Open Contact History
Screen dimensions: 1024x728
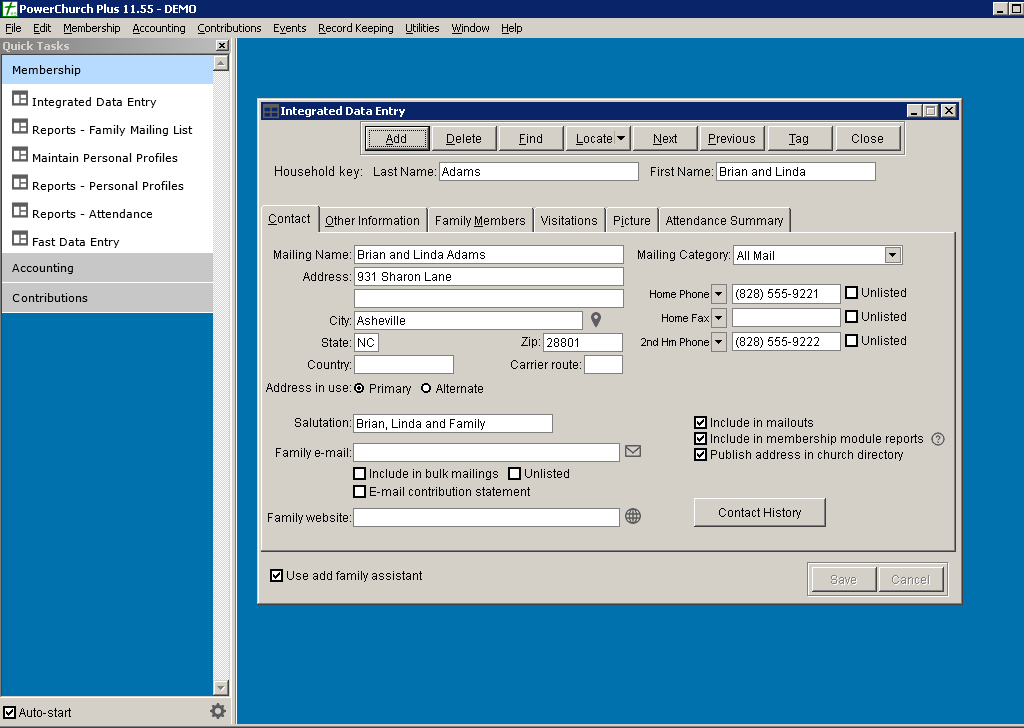tap(760, 513)
